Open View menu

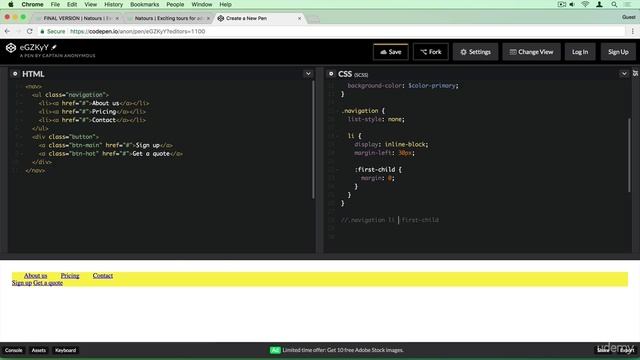pos(91,4)
